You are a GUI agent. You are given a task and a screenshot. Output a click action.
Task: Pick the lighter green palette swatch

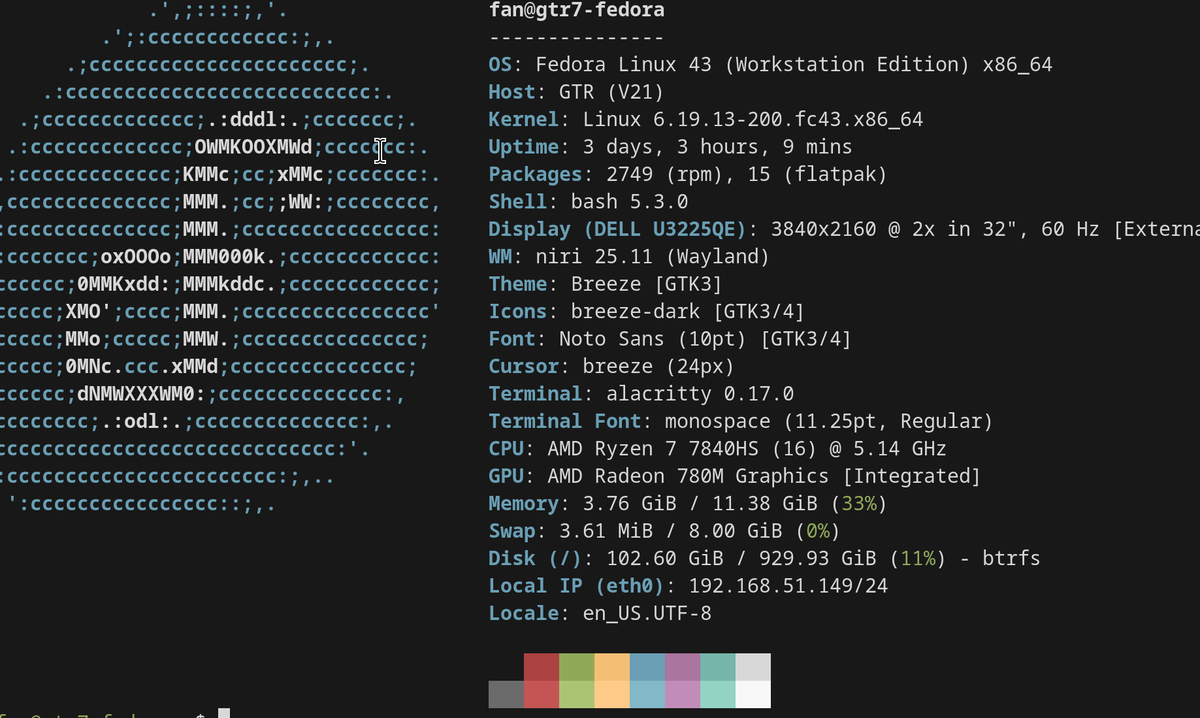click(576, 694)
